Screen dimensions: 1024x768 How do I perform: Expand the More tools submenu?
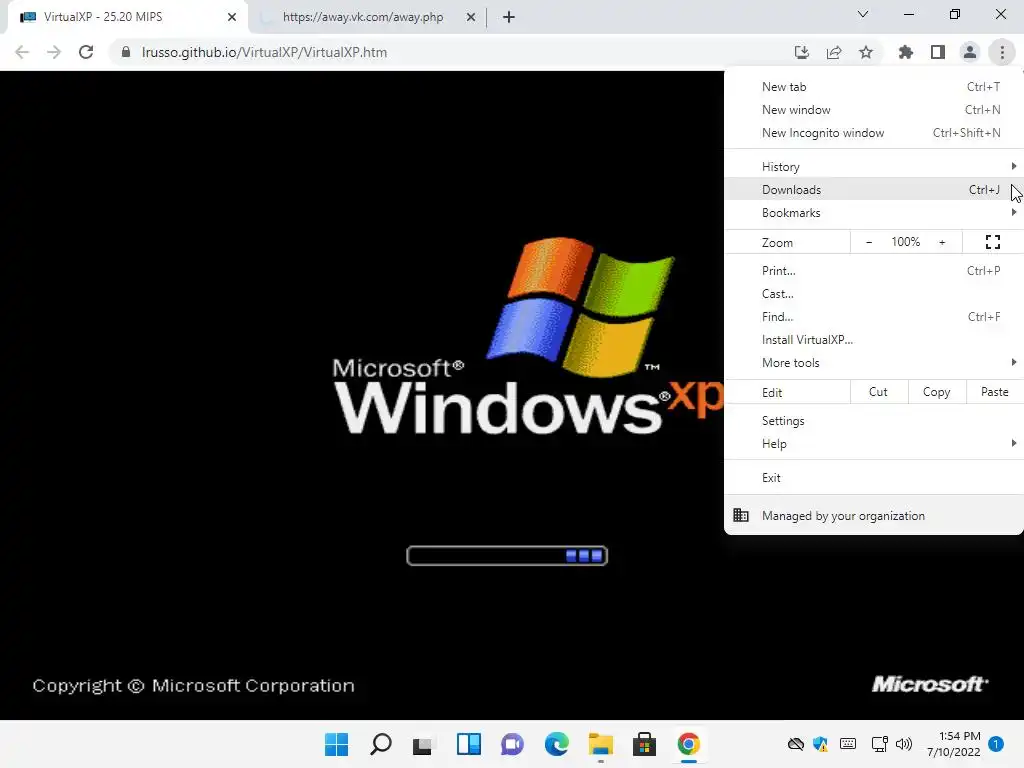pyautogui.click(x=874, y=362)
